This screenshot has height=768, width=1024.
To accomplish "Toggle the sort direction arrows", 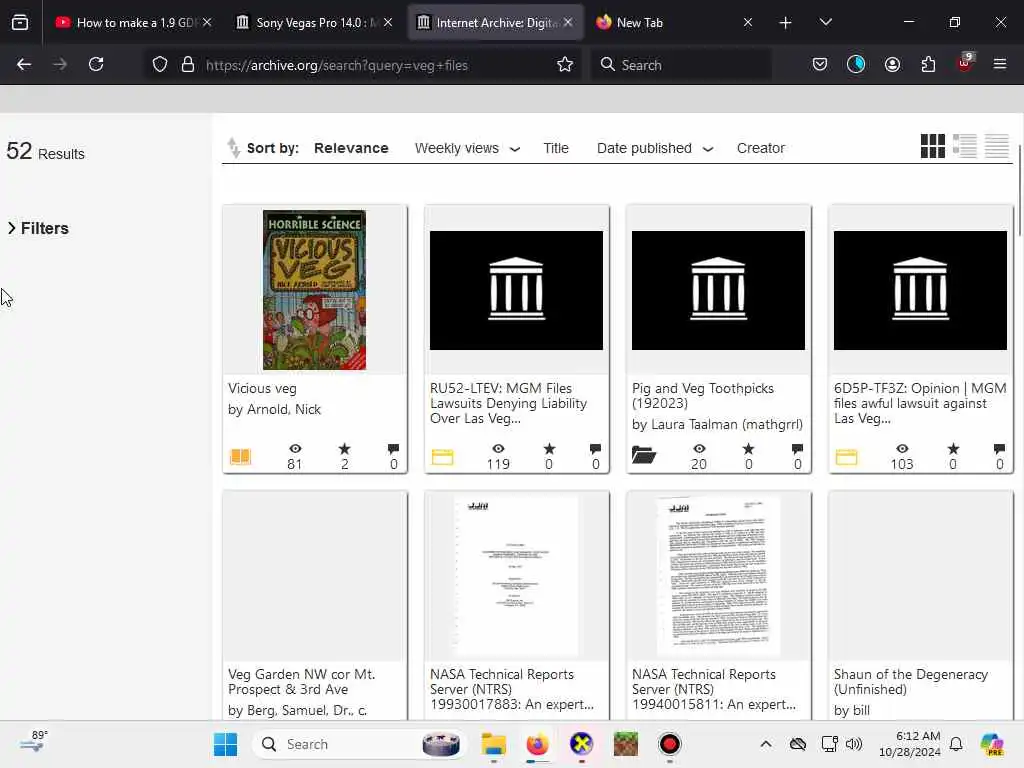I will (x=233, y=148).
